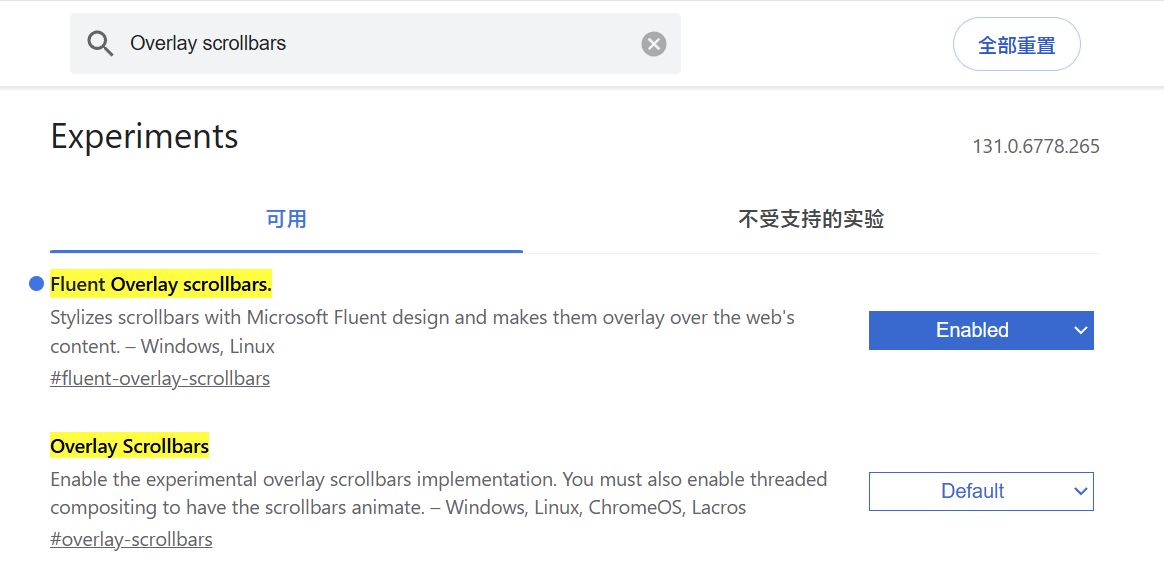This screenshot has height=575, width=1164.
Task: Clear the search box with the X icon
Action: [x=654, y=43]
